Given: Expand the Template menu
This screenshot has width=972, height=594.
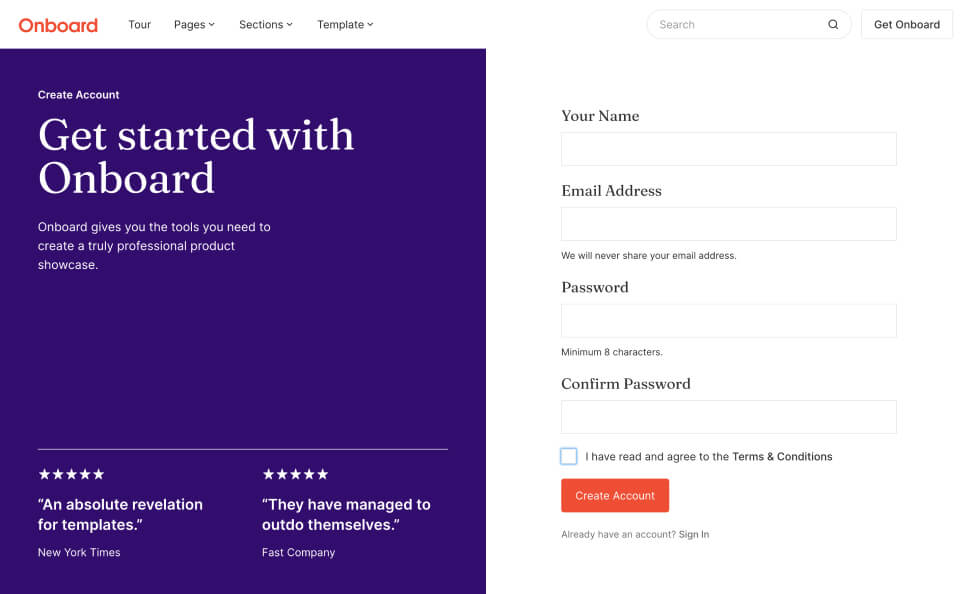Looking at the screenshot, I should (x=345, y=25).
